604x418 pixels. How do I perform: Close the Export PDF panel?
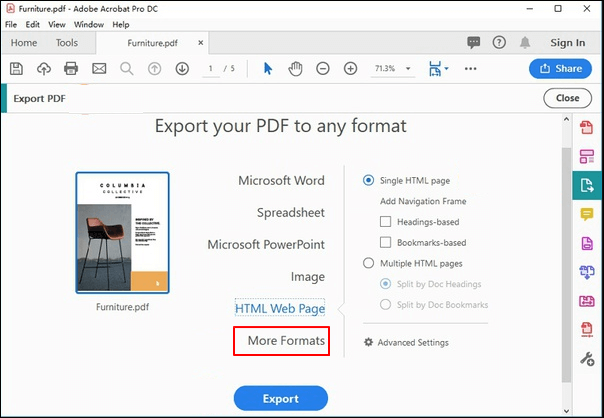tap(567, 98)
